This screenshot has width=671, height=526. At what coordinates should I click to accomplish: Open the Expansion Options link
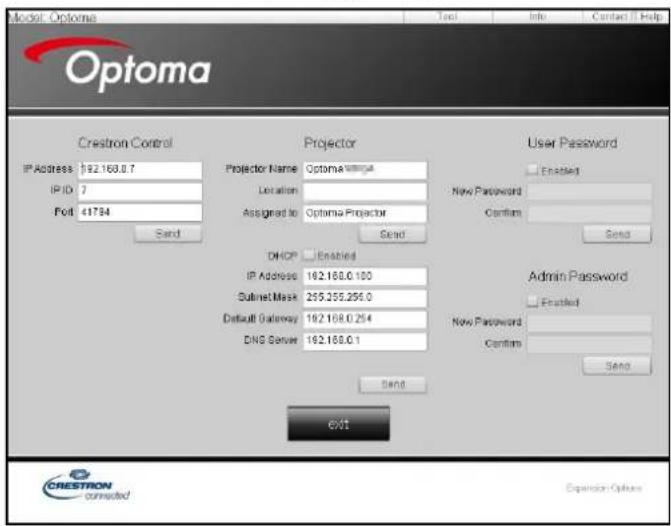click(604, 488)
